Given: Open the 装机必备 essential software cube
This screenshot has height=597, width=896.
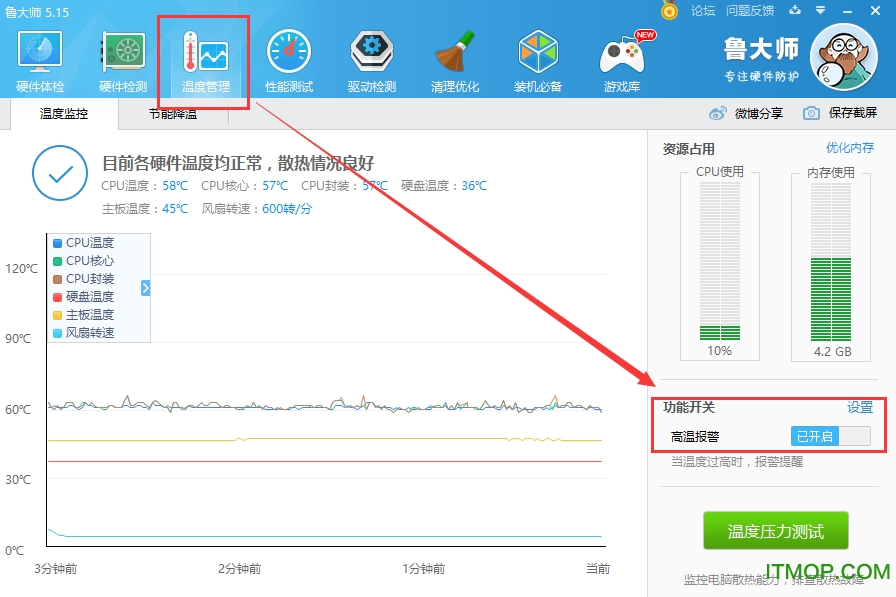Looking at the screenshot, I should coord(538,61).
